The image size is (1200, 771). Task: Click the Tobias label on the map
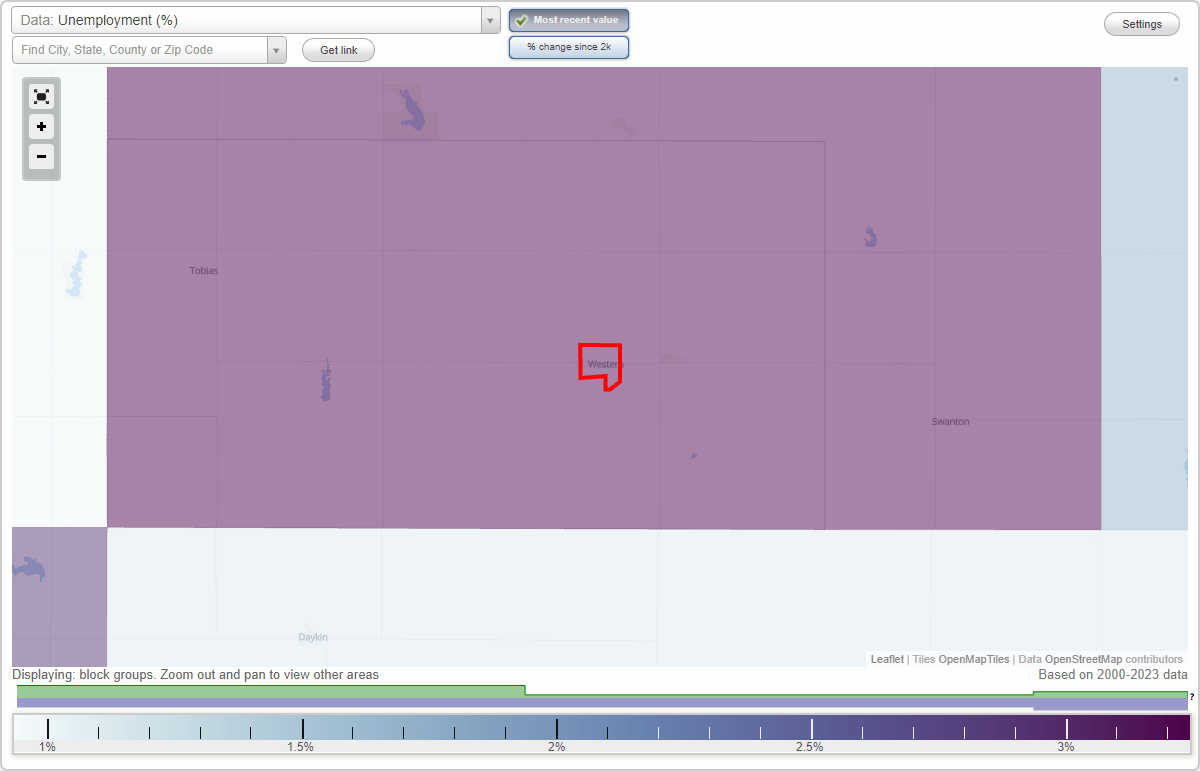[204, 271]
